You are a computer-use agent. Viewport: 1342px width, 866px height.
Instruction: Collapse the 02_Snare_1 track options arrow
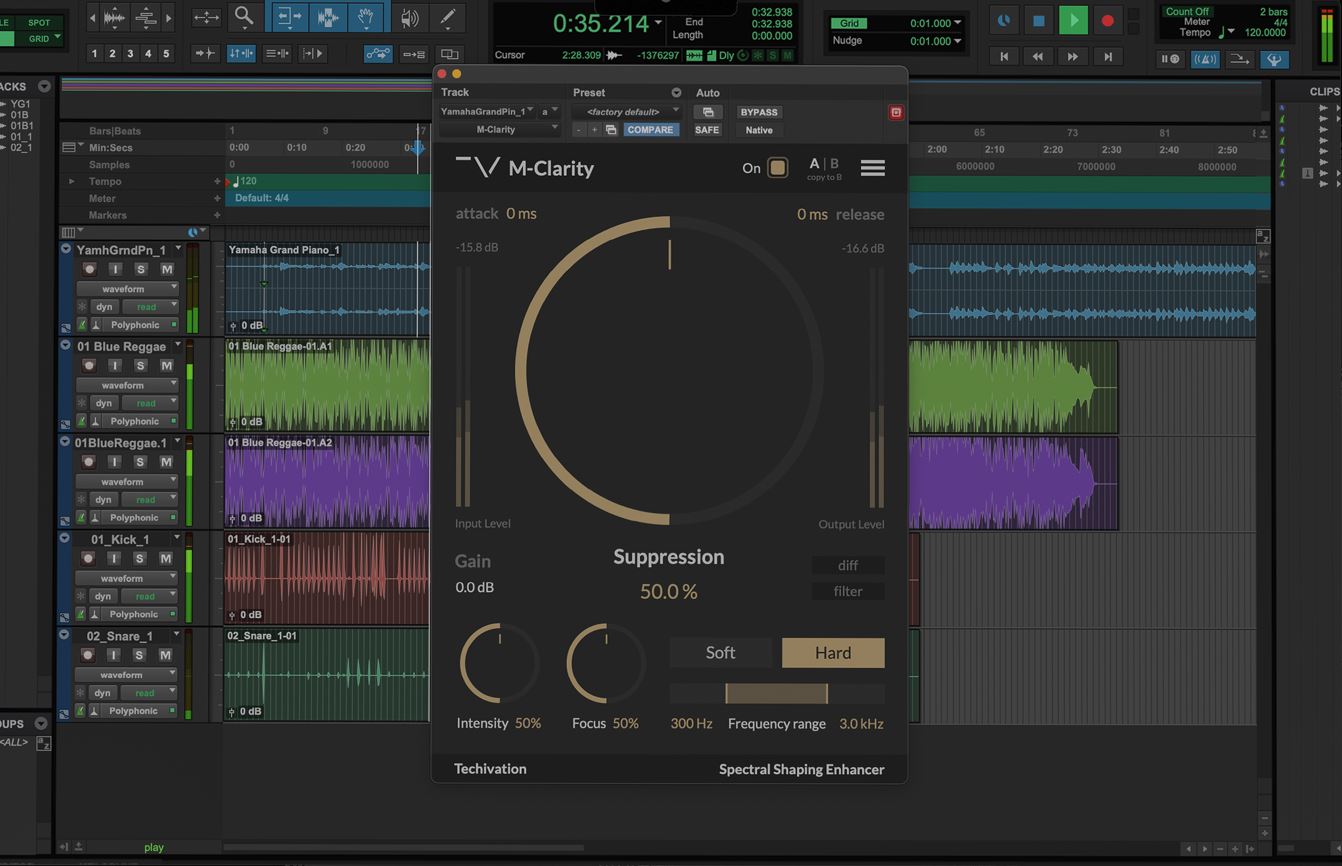(64, 635)
